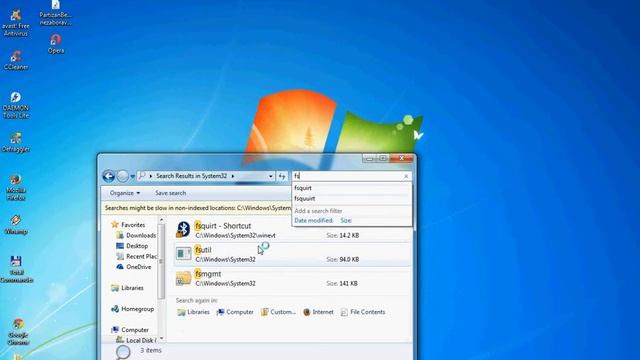Select the CCleaner desktop icon
640x360 pixels.
pos(16,60)
